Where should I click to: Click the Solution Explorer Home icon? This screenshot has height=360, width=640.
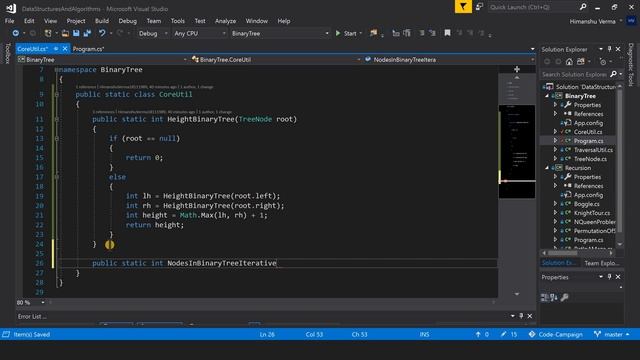coord(569,62)
